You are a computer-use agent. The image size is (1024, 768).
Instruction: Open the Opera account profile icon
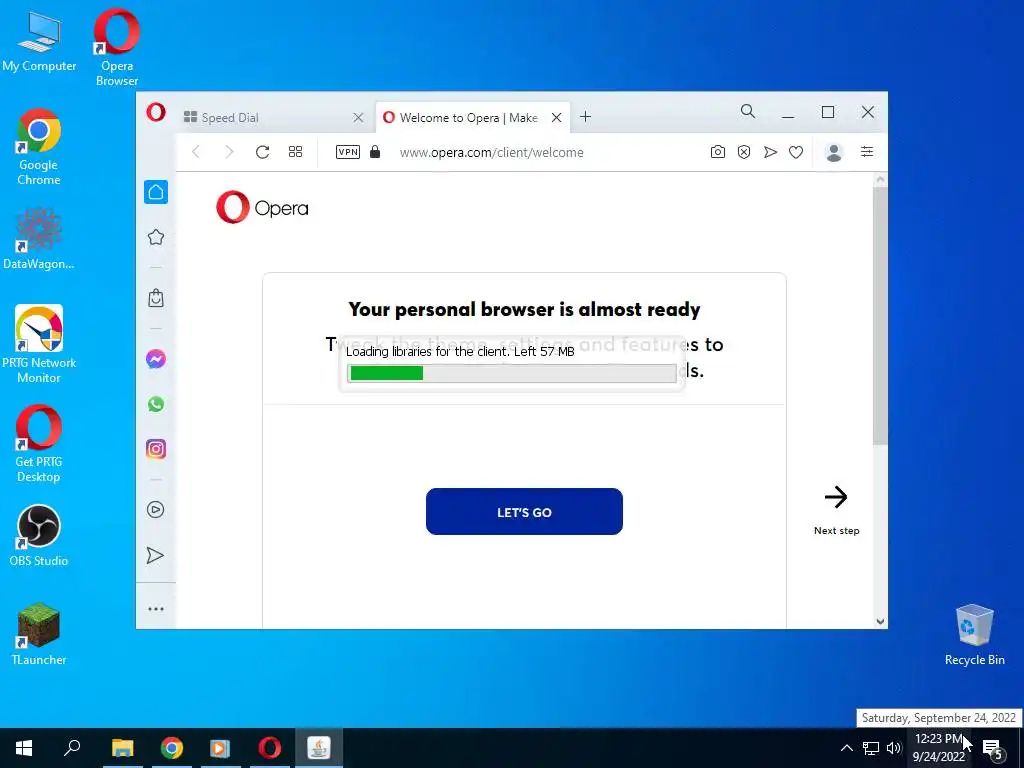point(834,152)
